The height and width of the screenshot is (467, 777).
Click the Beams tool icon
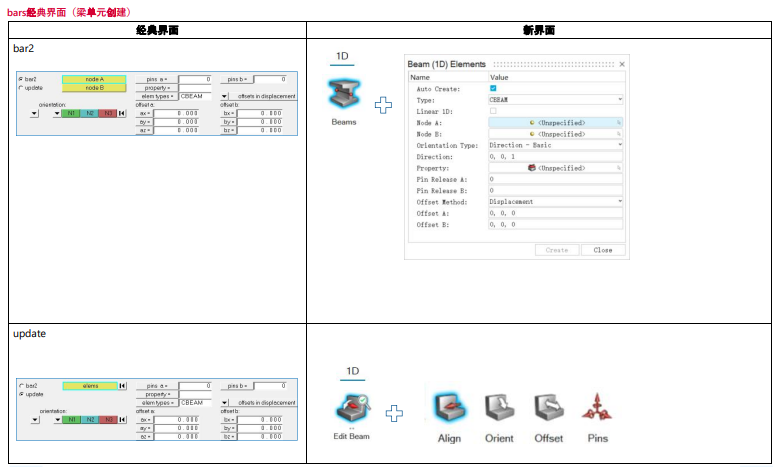tap(343, 97)
